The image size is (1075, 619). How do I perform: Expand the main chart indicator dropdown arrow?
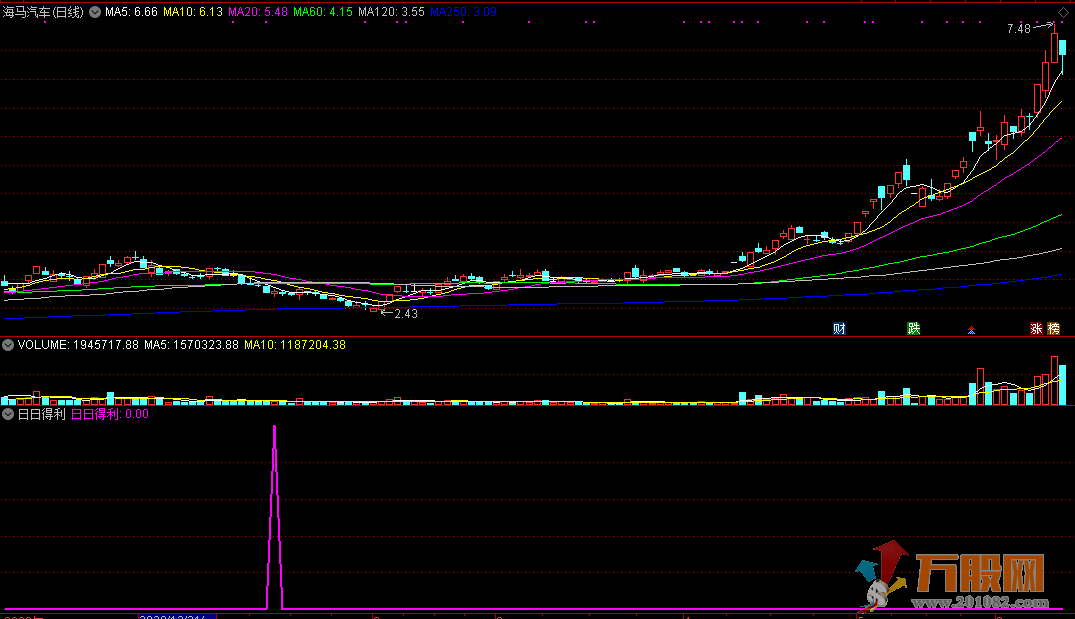[95, 12]
